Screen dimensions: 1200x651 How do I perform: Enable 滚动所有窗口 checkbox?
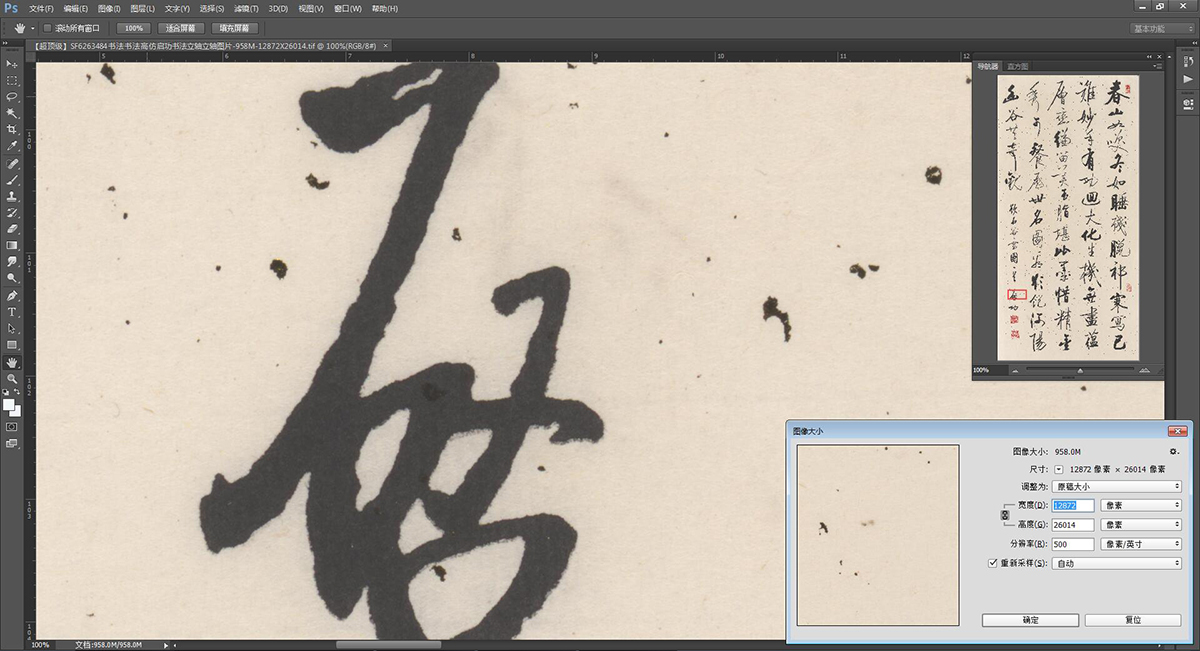click(x=47, y=28)
